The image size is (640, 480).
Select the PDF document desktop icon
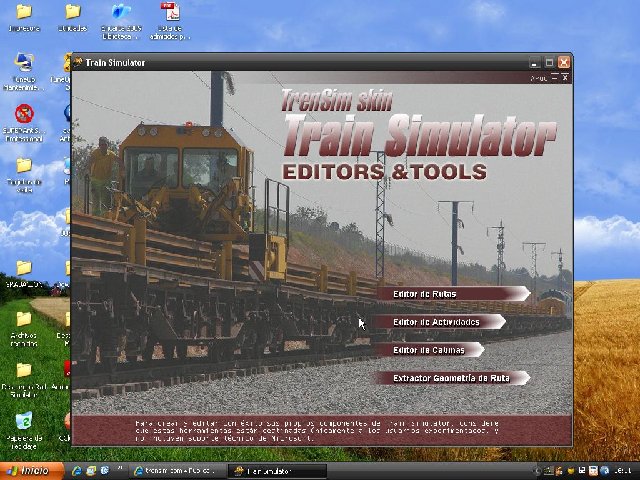(x=171, y=13)
